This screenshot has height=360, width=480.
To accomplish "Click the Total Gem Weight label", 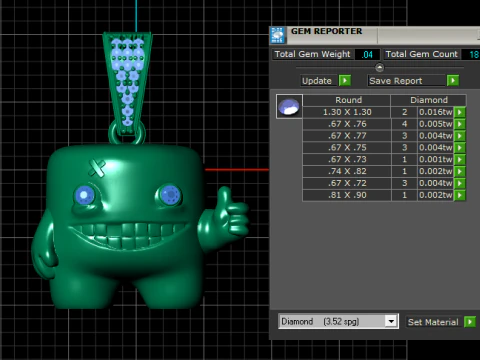I will click(312, 54).
